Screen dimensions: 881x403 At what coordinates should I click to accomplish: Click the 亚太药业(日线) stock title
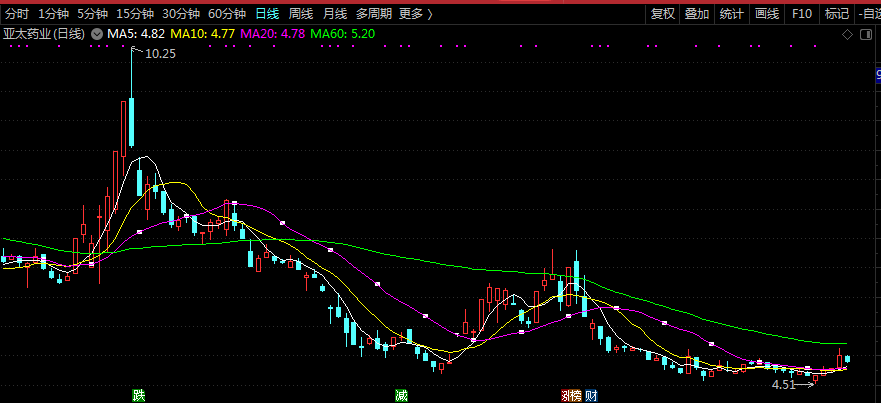coord(44,34)
